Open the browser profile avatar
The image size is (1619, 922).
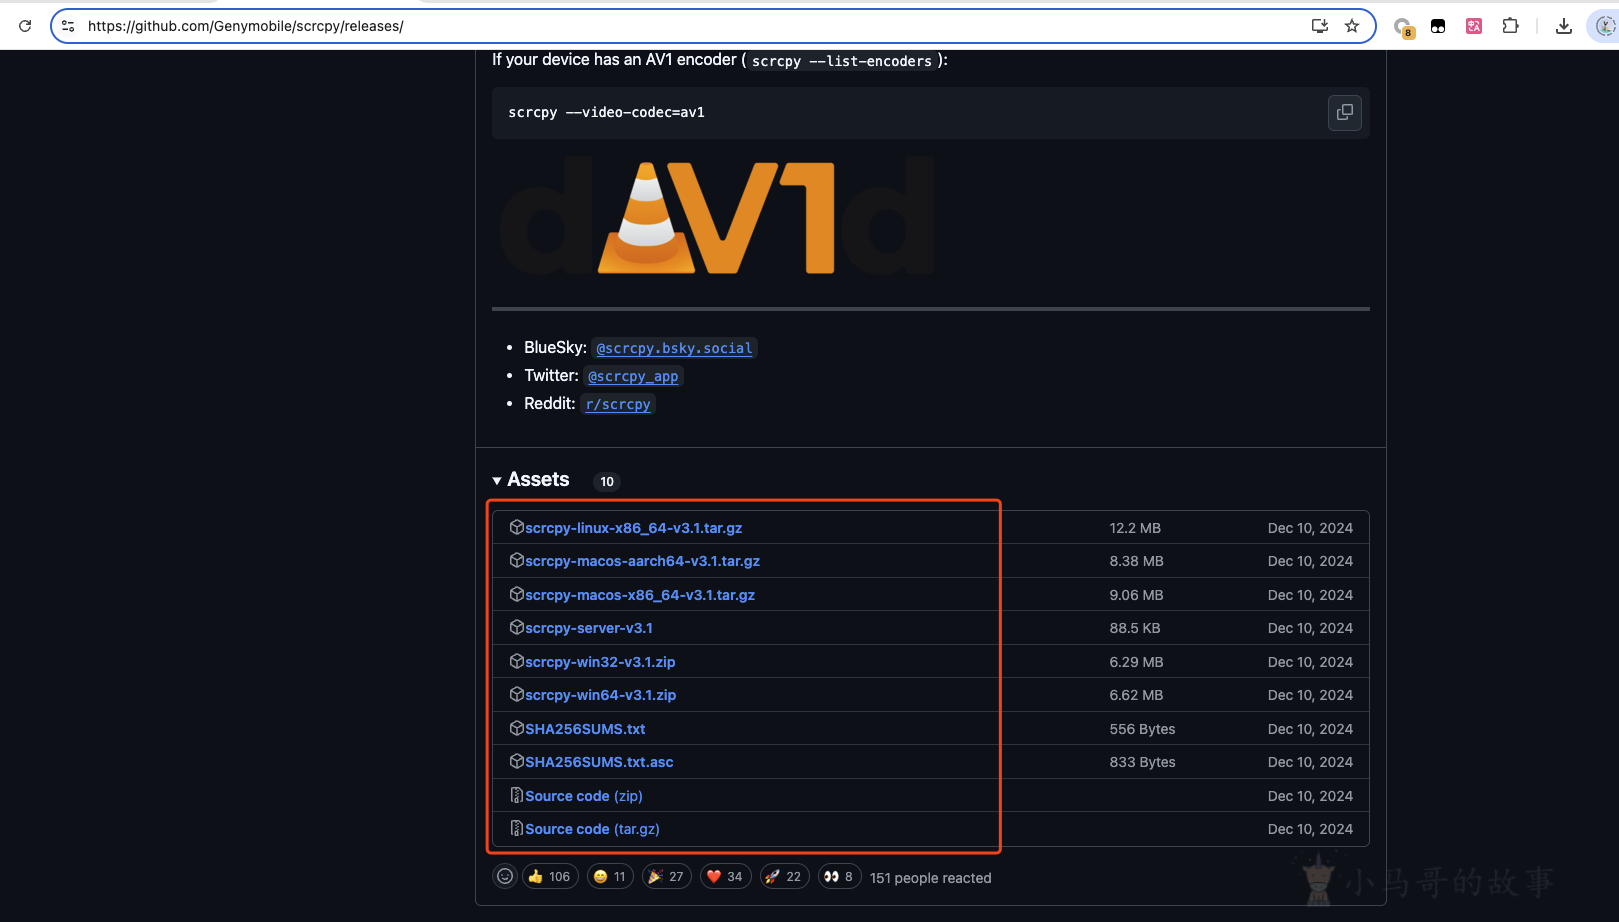1605,26
